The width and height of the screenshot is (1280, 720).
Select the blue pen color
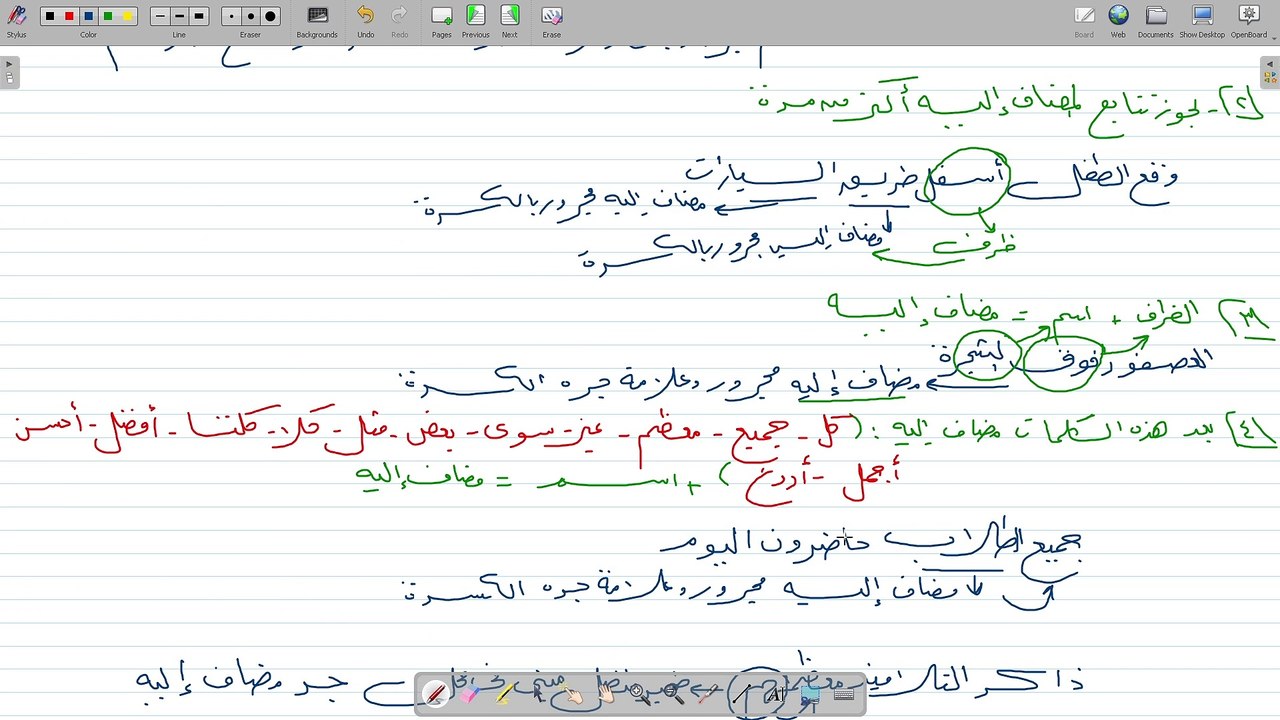tap(88, 16)
